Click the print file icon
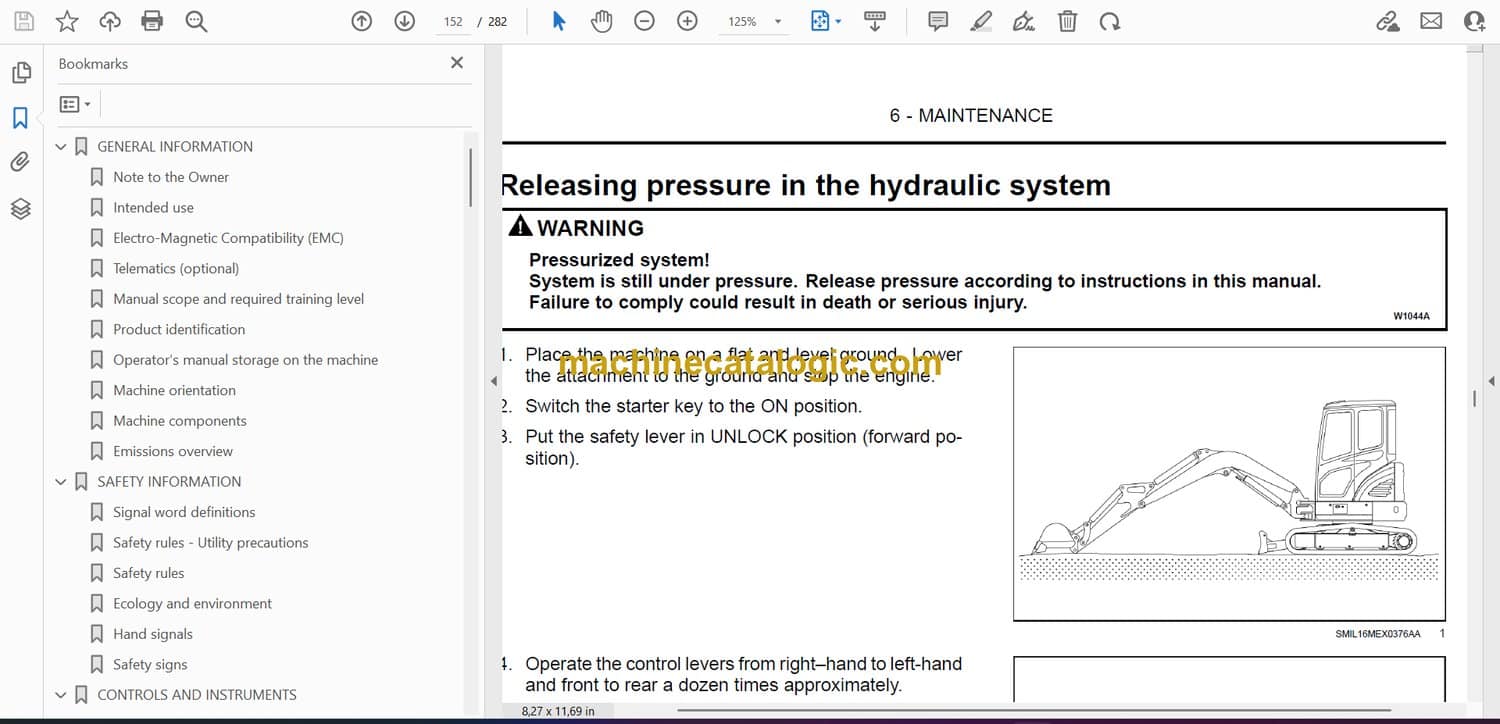Screen dimensions: 1500x724 coord(152,21)
